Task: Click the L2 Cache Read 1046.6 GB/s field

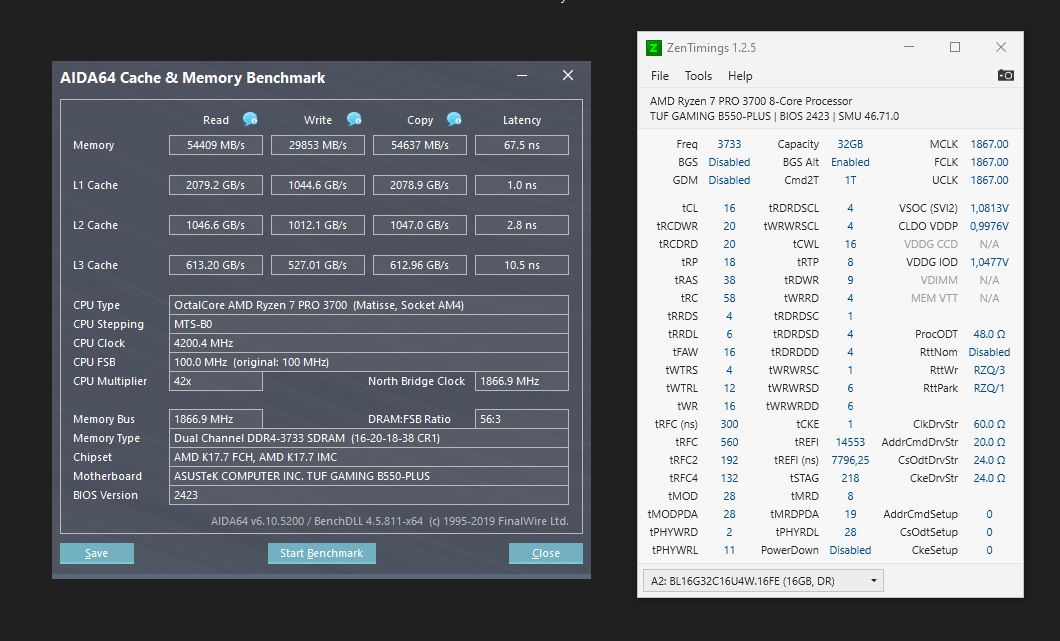Action: [x=216, y=224]
